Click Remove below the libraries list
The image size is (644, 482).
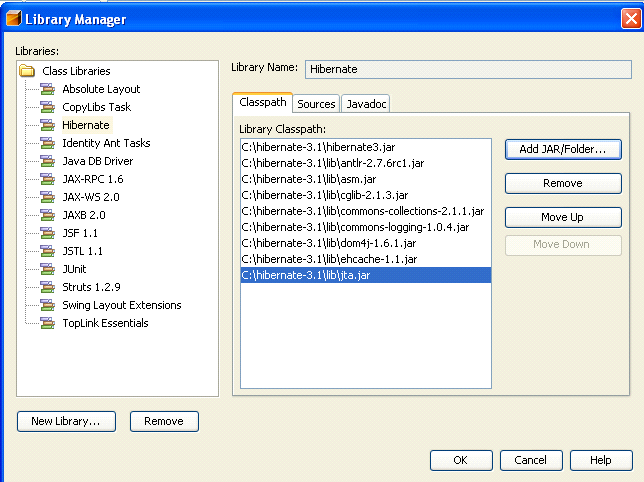(164, 421)
